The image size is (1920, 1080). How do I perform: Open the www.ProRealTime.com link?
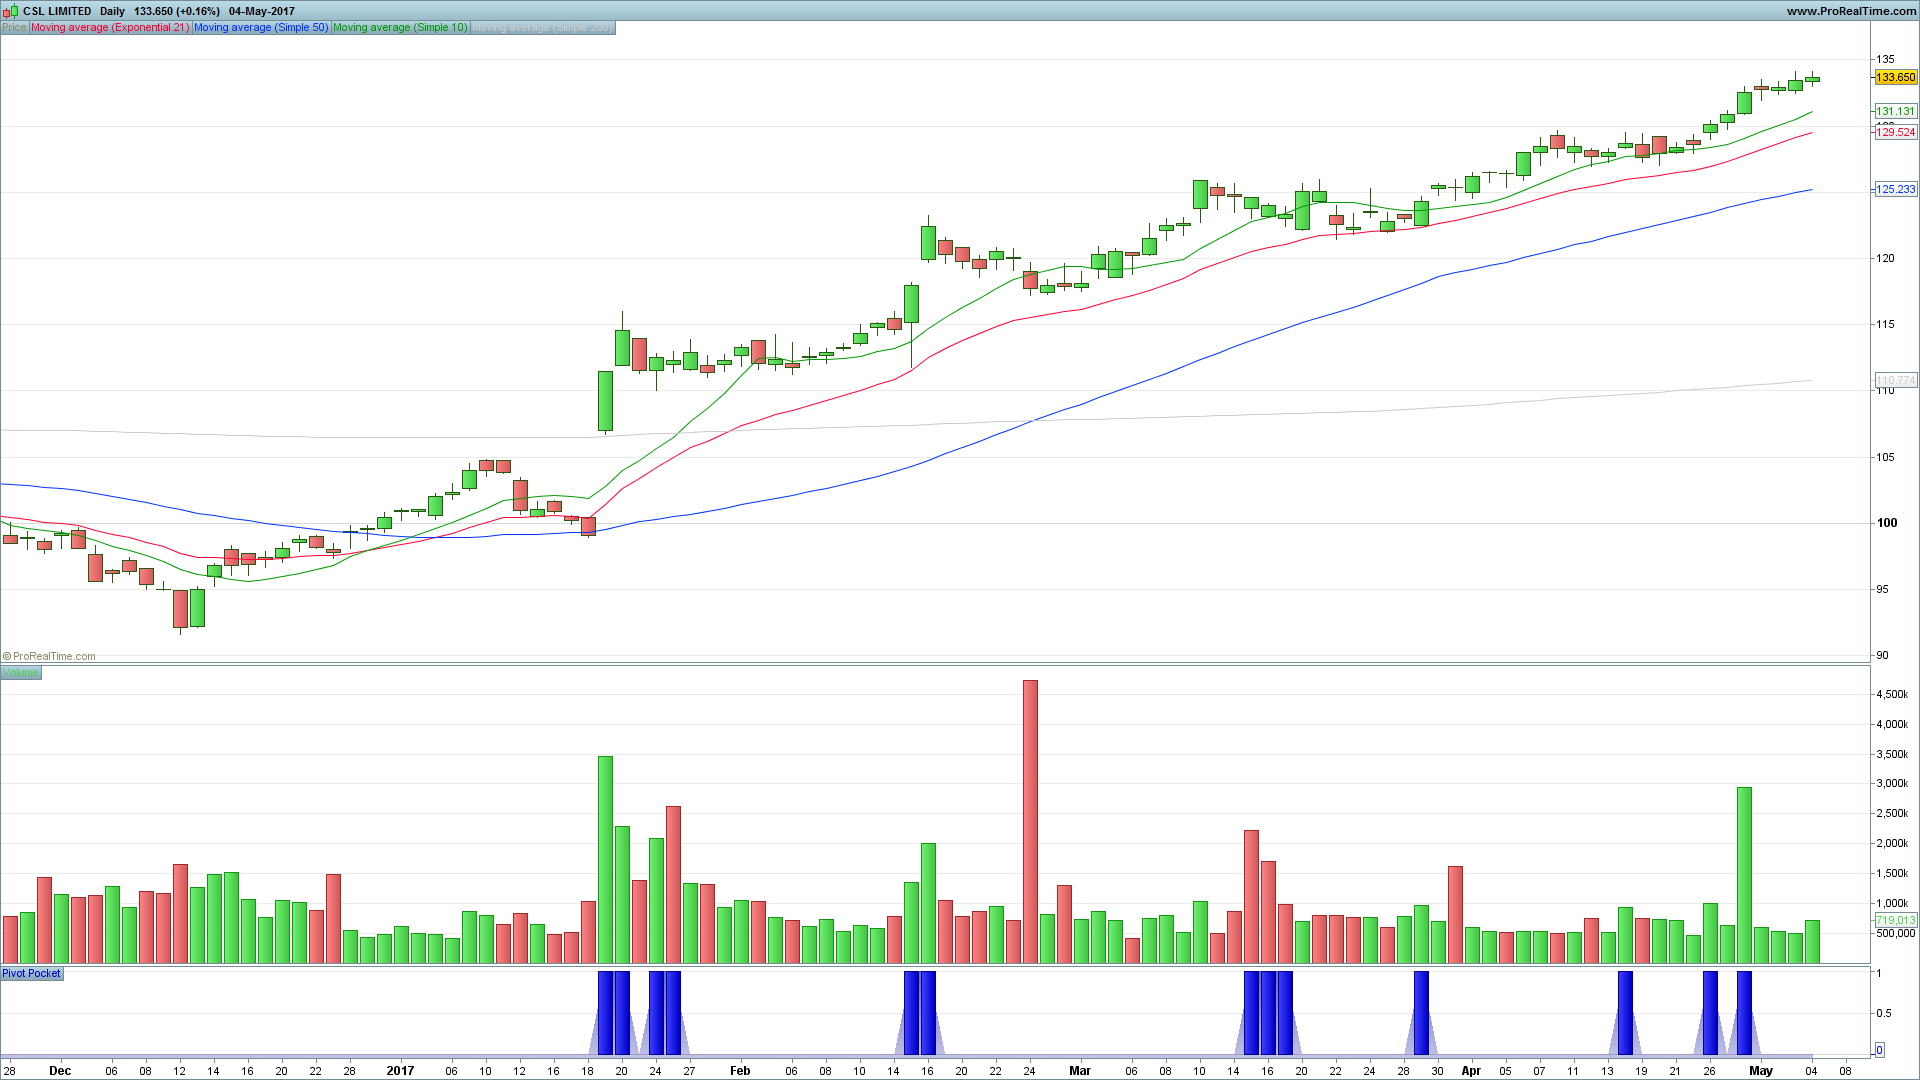click(1851, 11)
